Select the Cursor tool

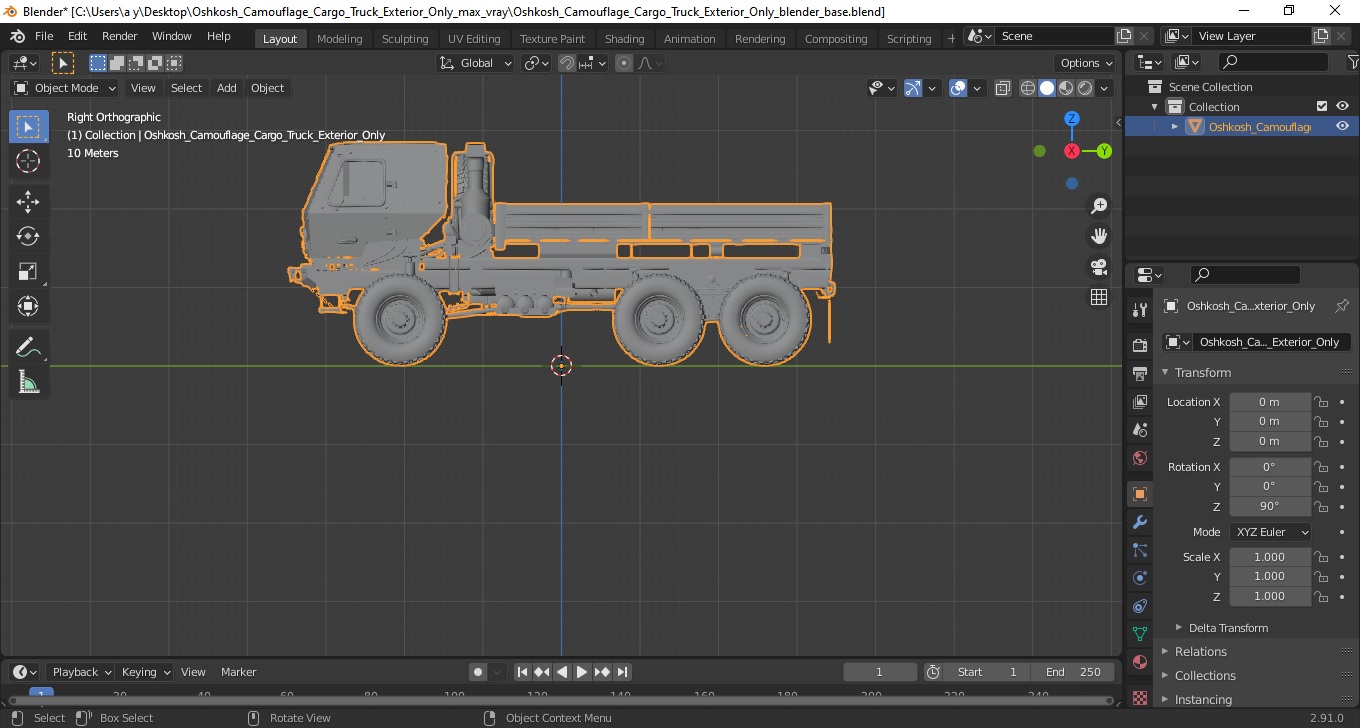click(28, 161)
